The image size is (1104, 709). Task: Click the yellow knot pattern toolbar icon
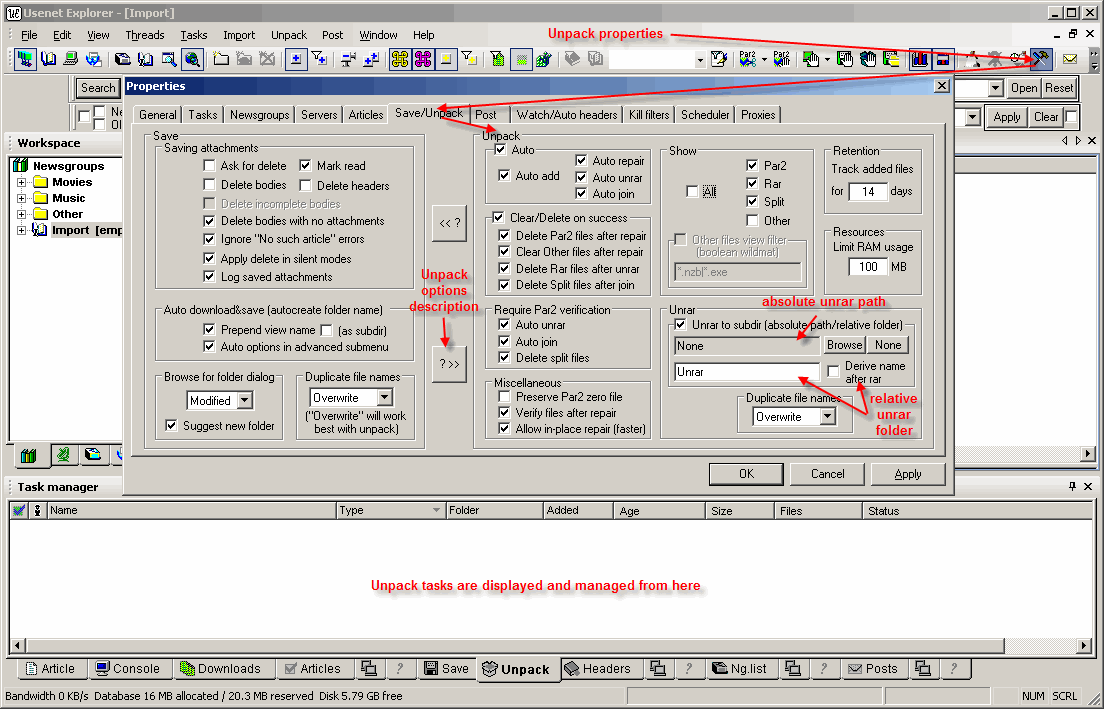pos(400,59)
